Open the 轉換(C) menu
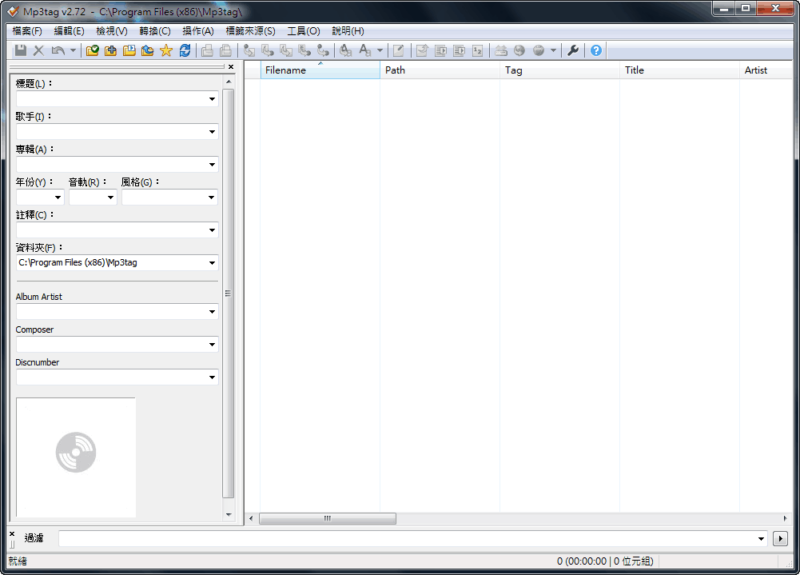This screenshot has height=575, width=800. 155,31
